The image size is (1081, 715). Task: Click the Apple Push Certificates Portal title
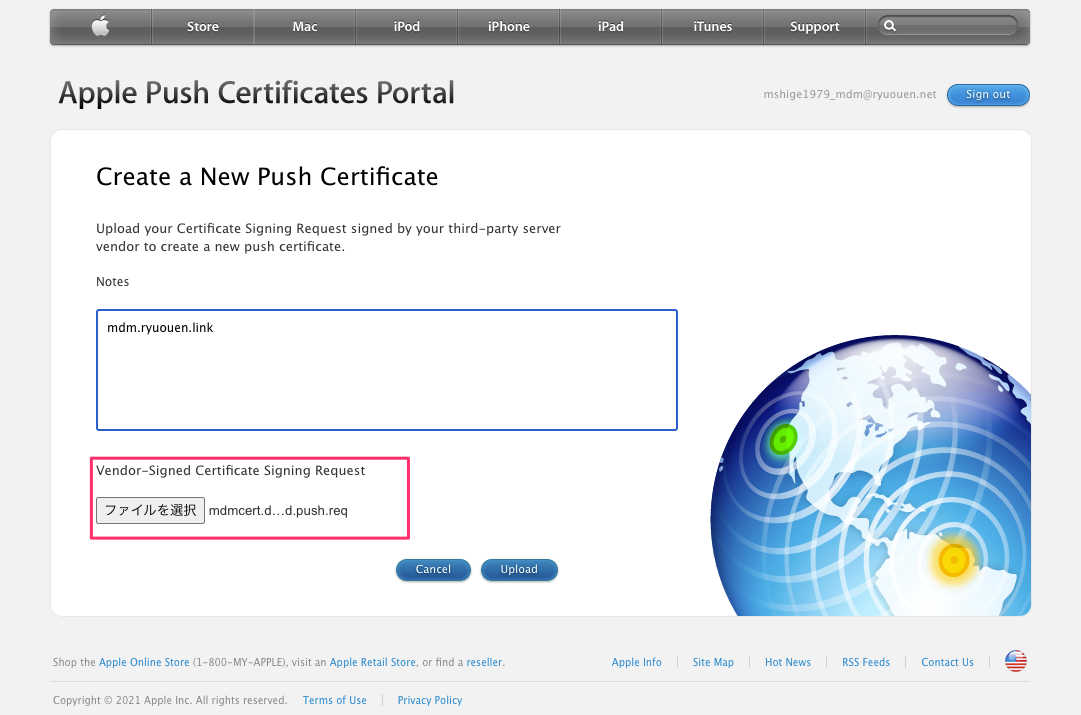click(x=256, y=93)
